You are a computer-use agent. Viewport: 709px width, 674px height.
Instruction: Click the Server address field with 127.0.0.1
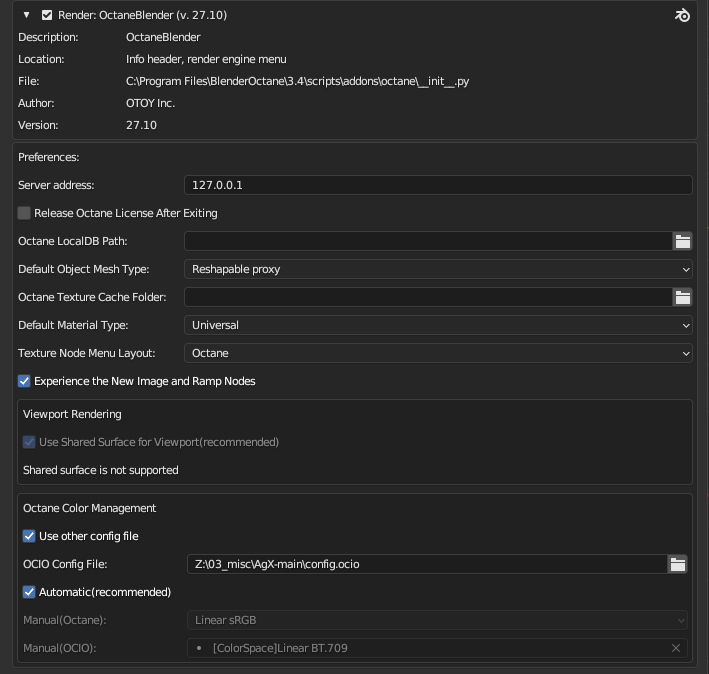(x=438, y=185)
